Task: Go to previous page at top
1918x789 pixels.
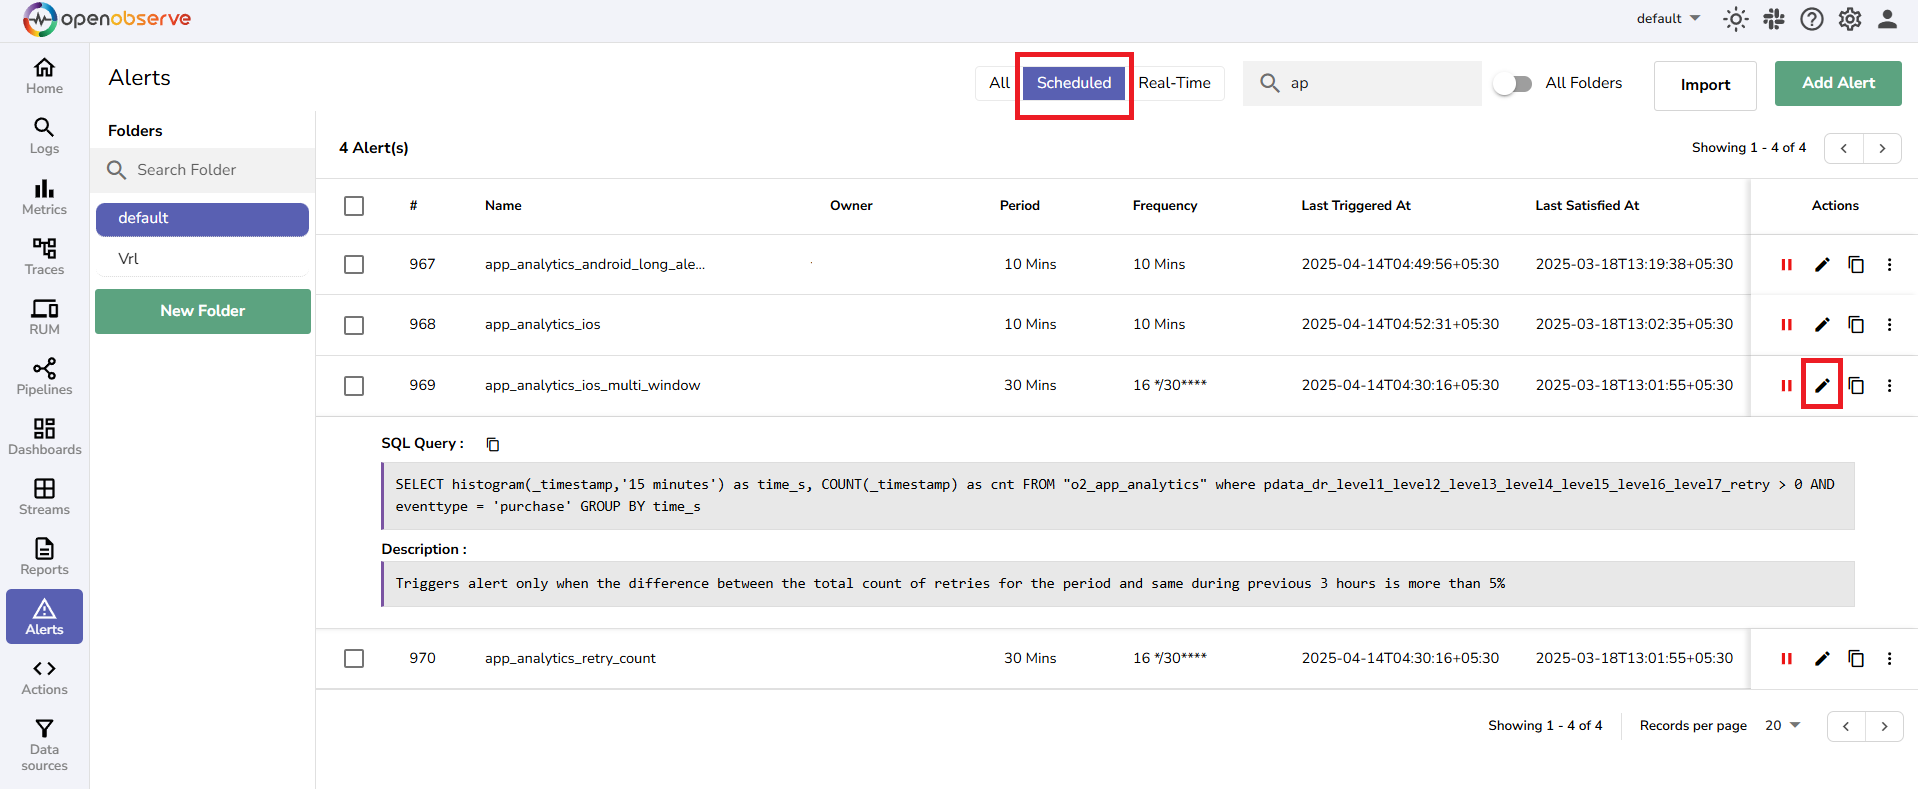Action: click(1844, 148)
